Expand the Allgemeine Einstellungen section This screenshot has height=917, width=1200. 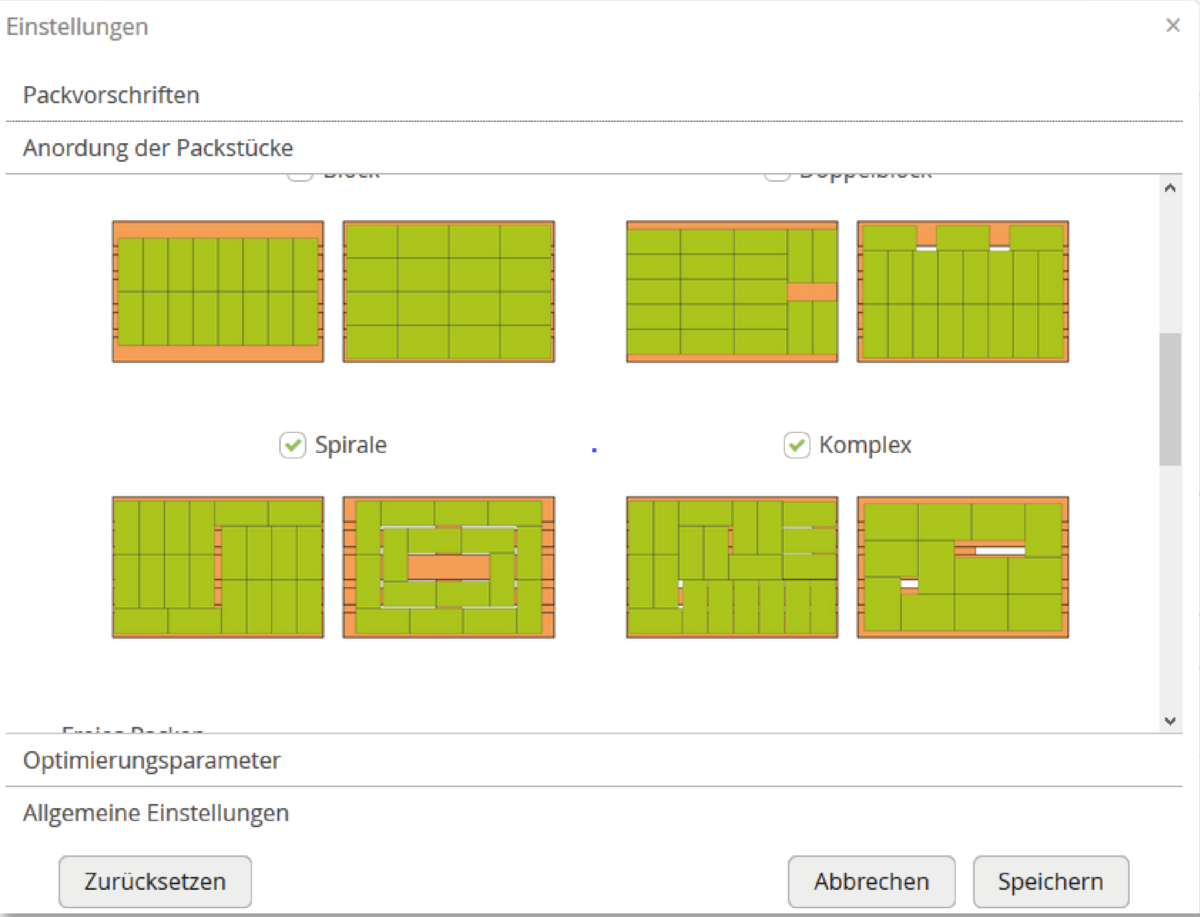(x=155, y=813)
